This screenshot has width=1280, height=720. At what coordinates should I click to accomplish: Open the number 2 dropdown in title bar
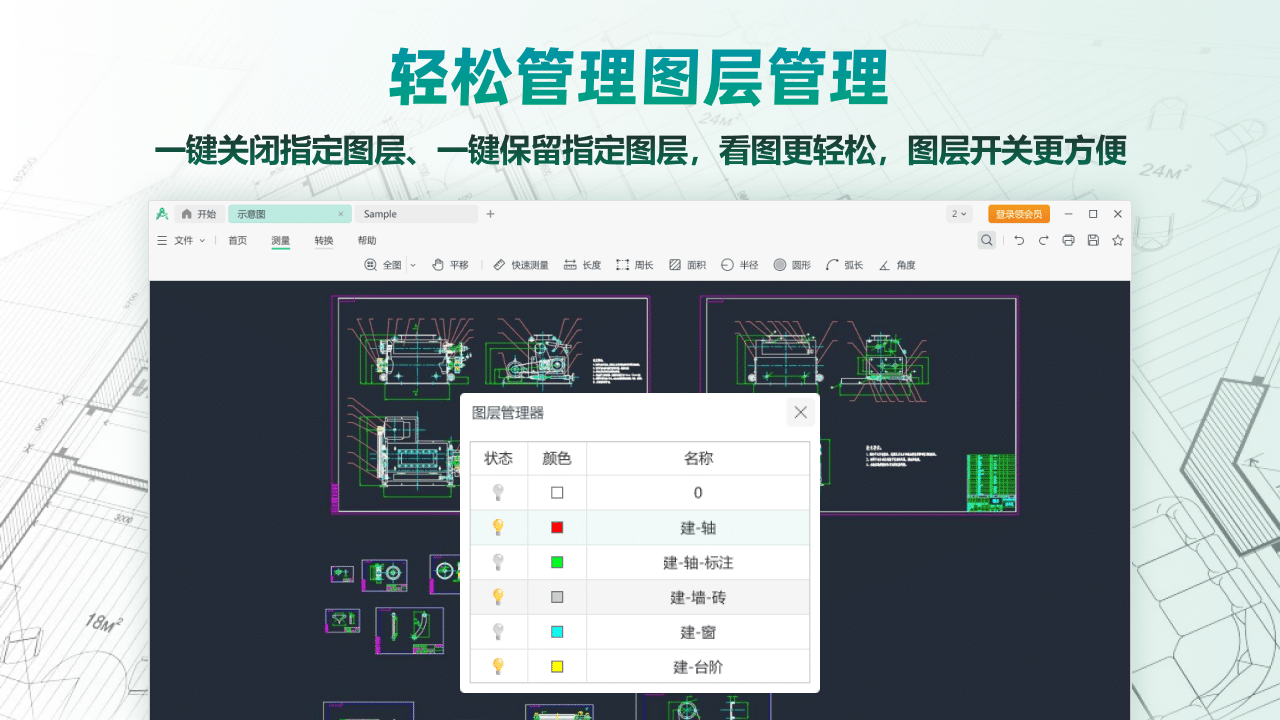959,214
